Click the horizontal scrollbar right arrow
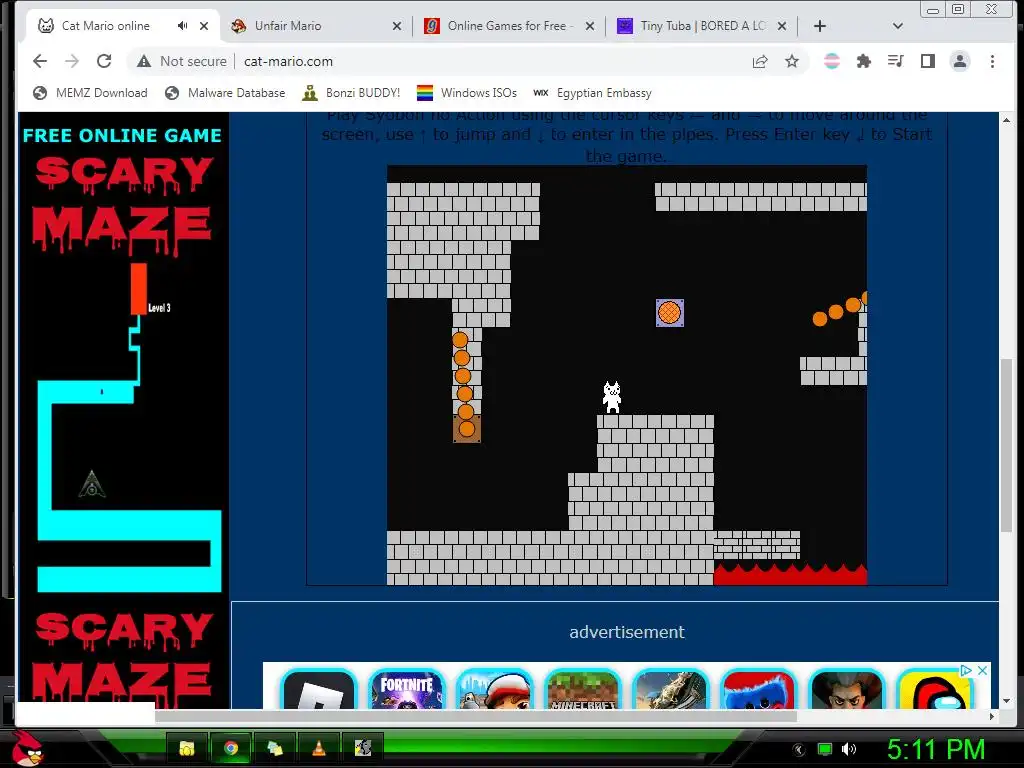 pyautogui.click(x=992, y=716)
